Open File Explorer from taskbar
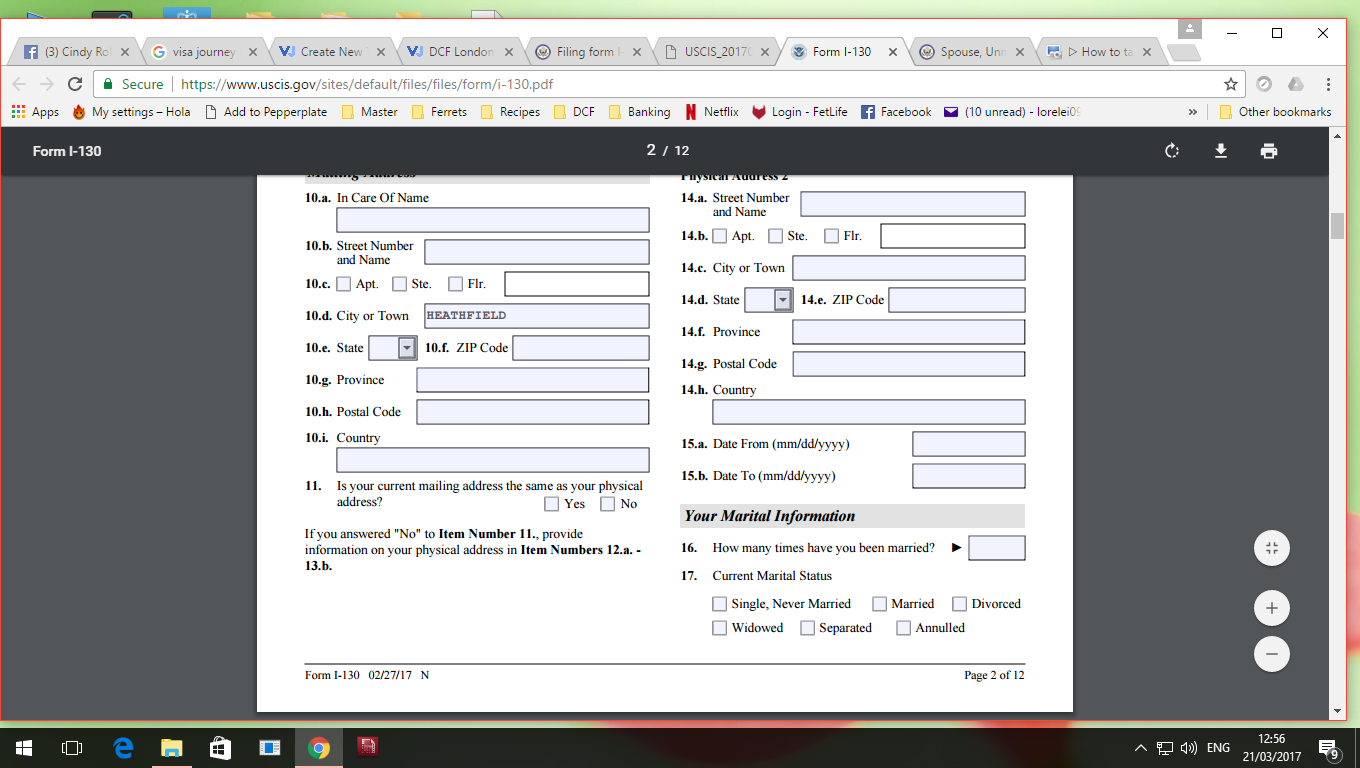Screen dimensions: 1360x768 point(172,747)
